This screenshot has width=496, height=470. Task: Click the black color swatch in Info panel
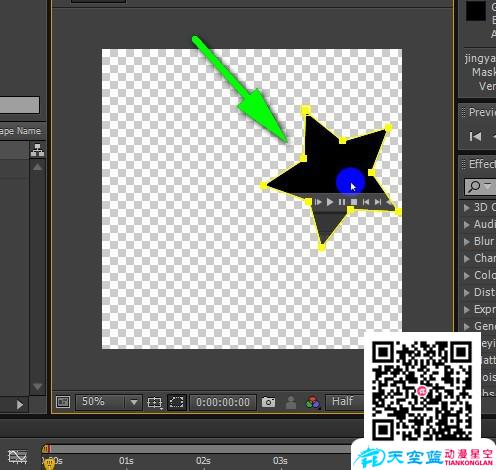476,11
